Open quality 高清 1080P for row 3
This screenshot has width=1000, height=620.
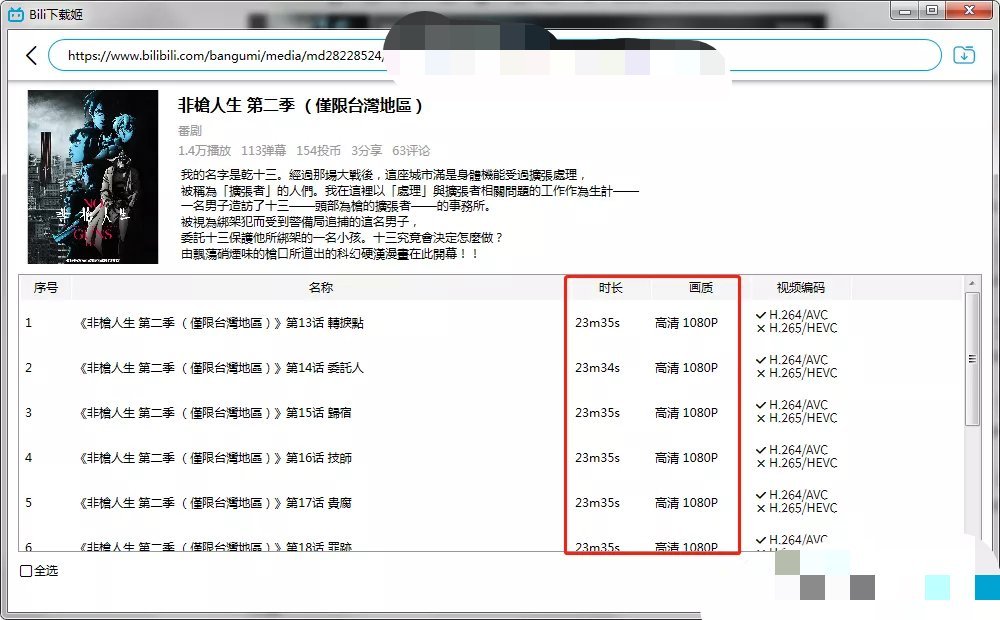[x=686, y=413]
